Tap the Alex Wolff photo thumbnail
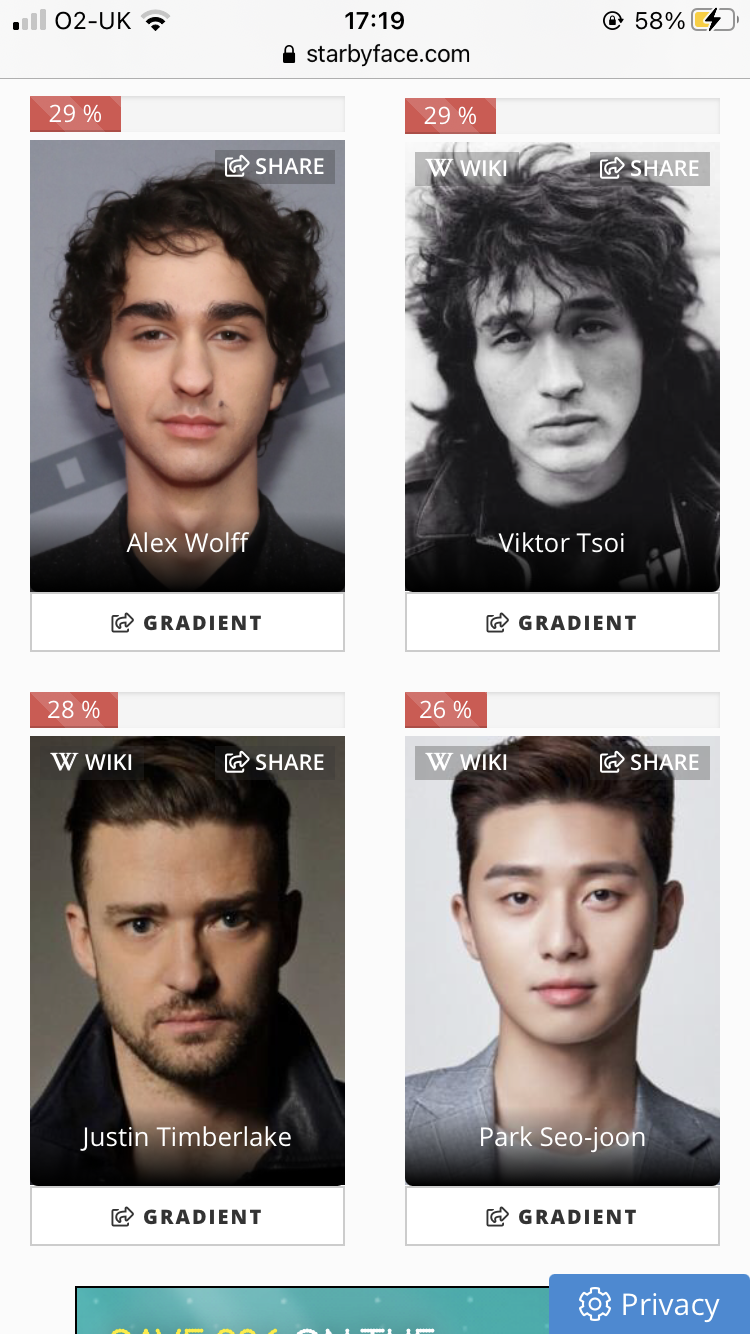 187,366
